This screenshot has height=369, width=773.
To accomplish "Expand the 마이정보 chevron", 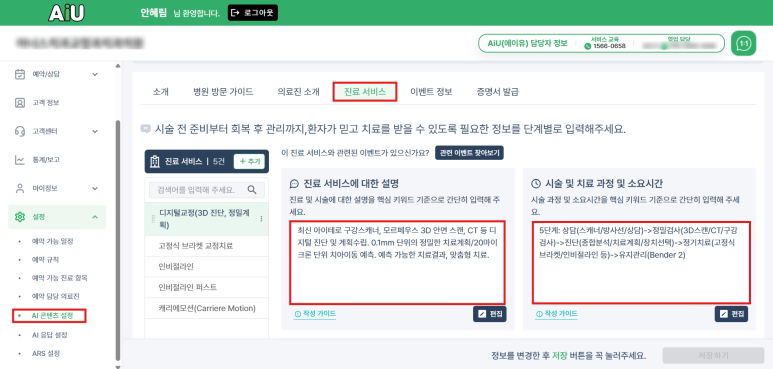I will tap(95, 188).
